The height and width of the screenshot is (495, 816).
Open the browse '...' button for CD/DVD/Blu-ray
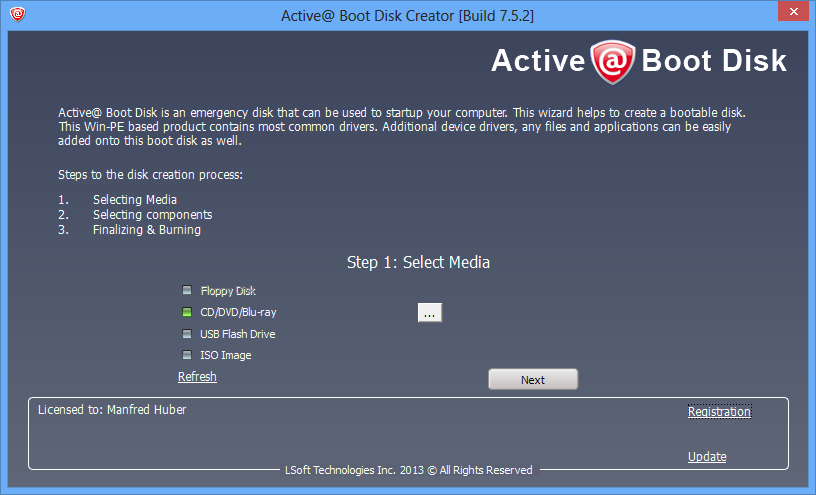tap(430, 313)
